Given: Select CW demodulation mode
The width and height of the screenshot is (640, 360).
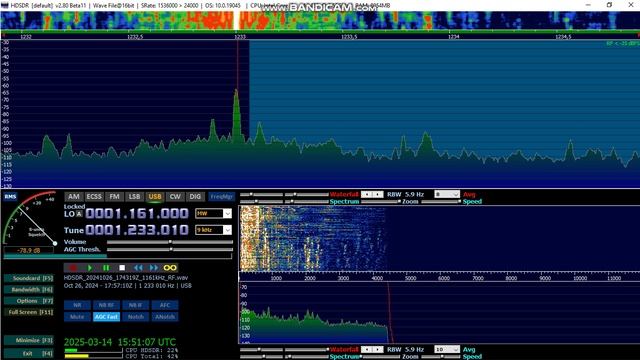Looking at the screenshot, I should (175, 197).
